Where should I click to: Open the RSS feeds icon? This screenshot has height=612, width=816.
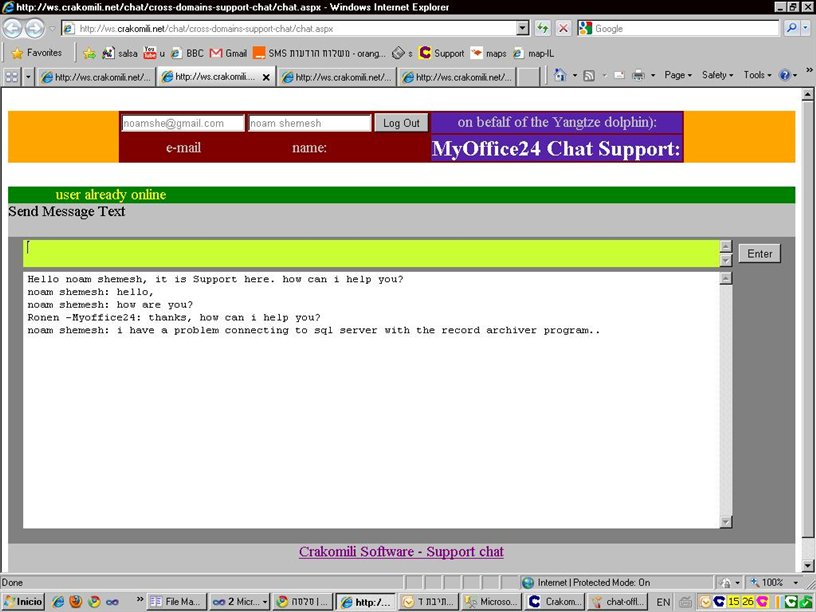click(x=589, y=75)
